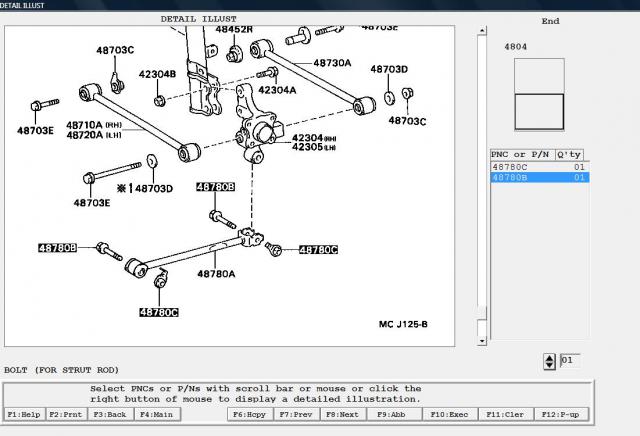Click the F1:Help button

pyautogui.click(x=25, y=413)
